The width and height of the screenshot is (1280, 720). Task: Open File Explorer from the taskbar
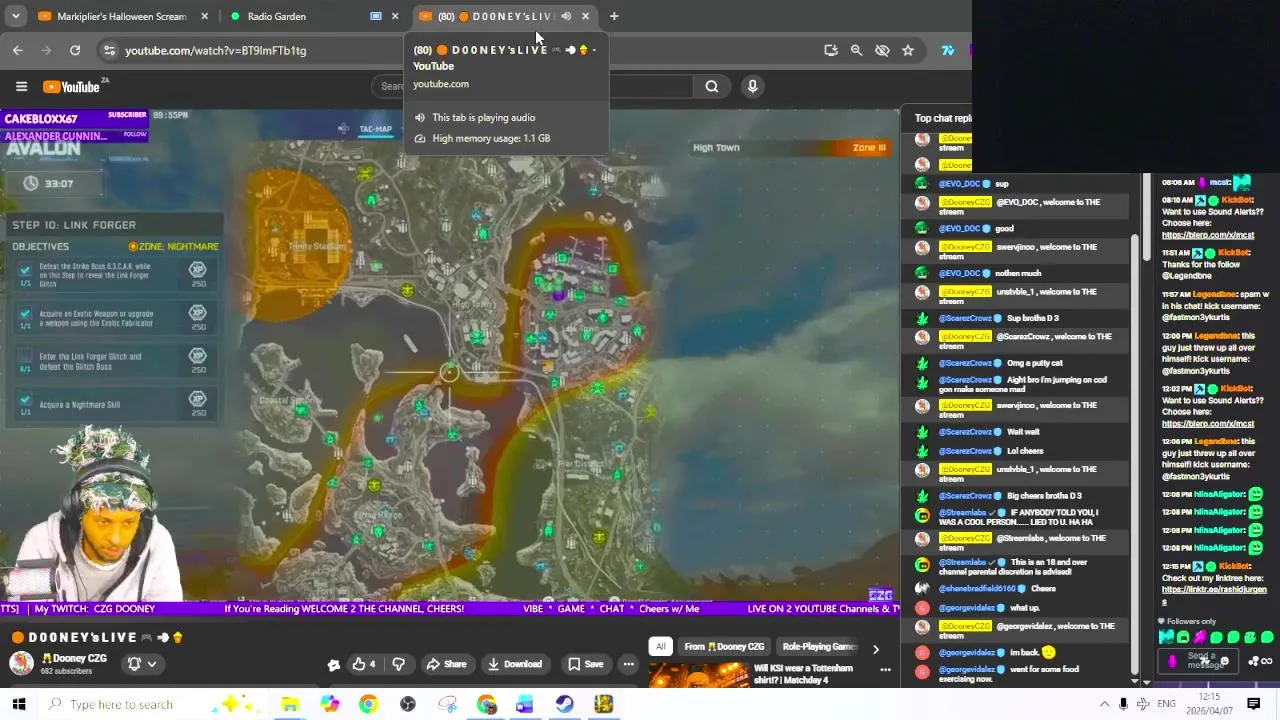[x=290, y=704]
